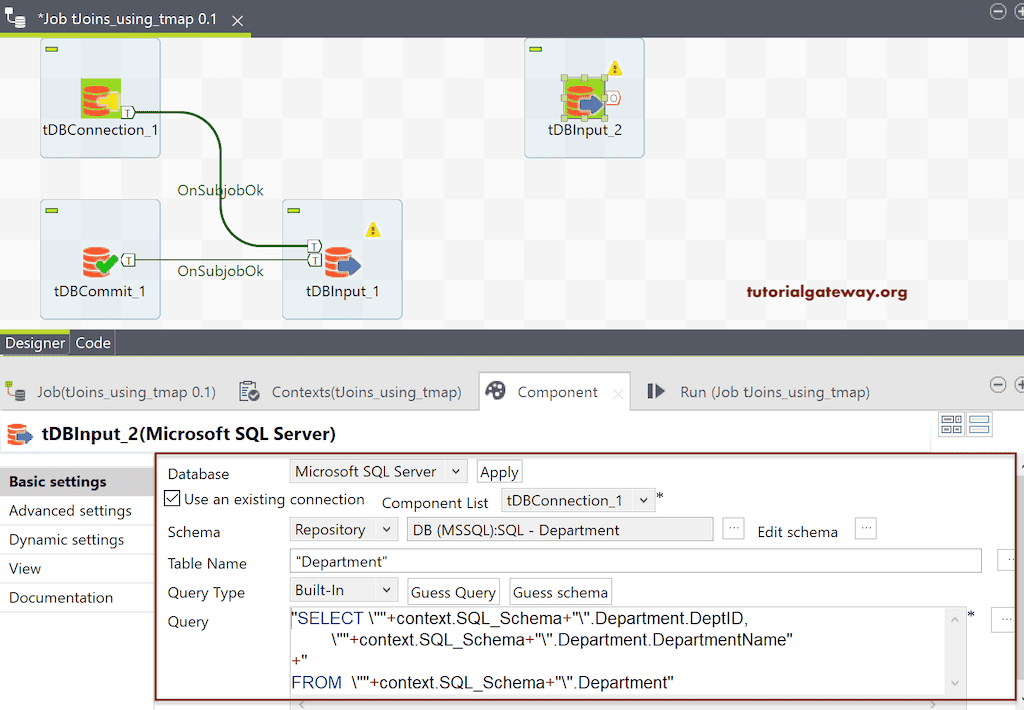The image size is (1024, 710).
Task: Open the Edit schema ellipsis button
Action: pyautogui.click(x=865, y=529)
